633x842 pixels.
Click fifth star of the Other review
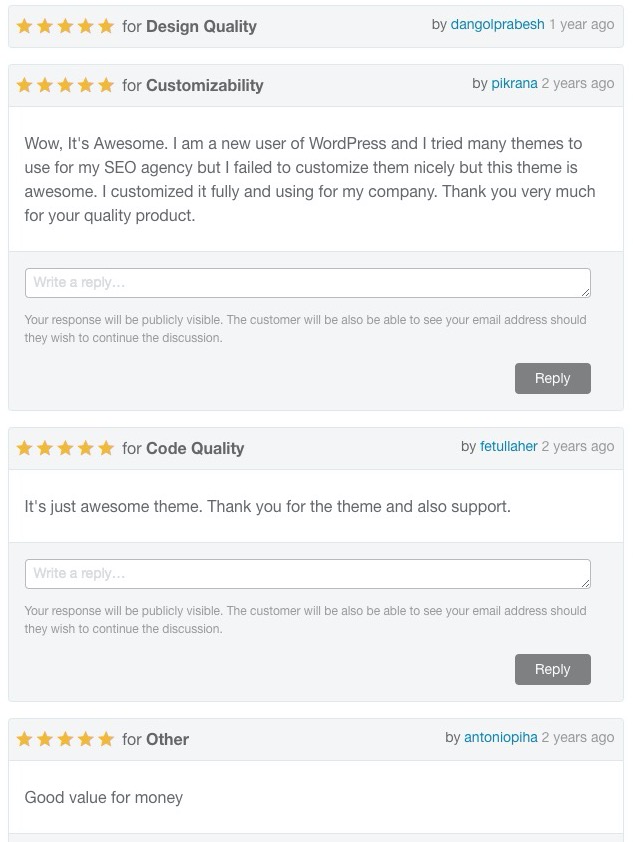tap(106, 740)
